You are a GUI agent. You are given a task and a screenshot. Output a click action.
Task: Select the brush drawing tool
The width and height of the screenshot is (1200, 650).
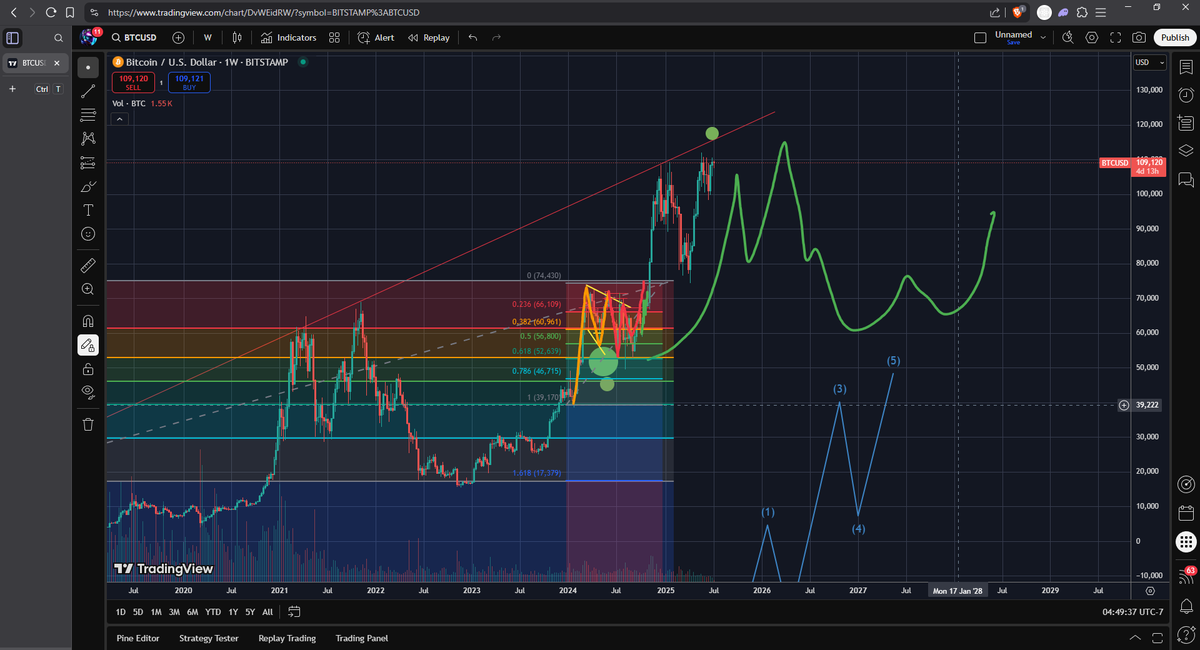[x=88, y=186]
